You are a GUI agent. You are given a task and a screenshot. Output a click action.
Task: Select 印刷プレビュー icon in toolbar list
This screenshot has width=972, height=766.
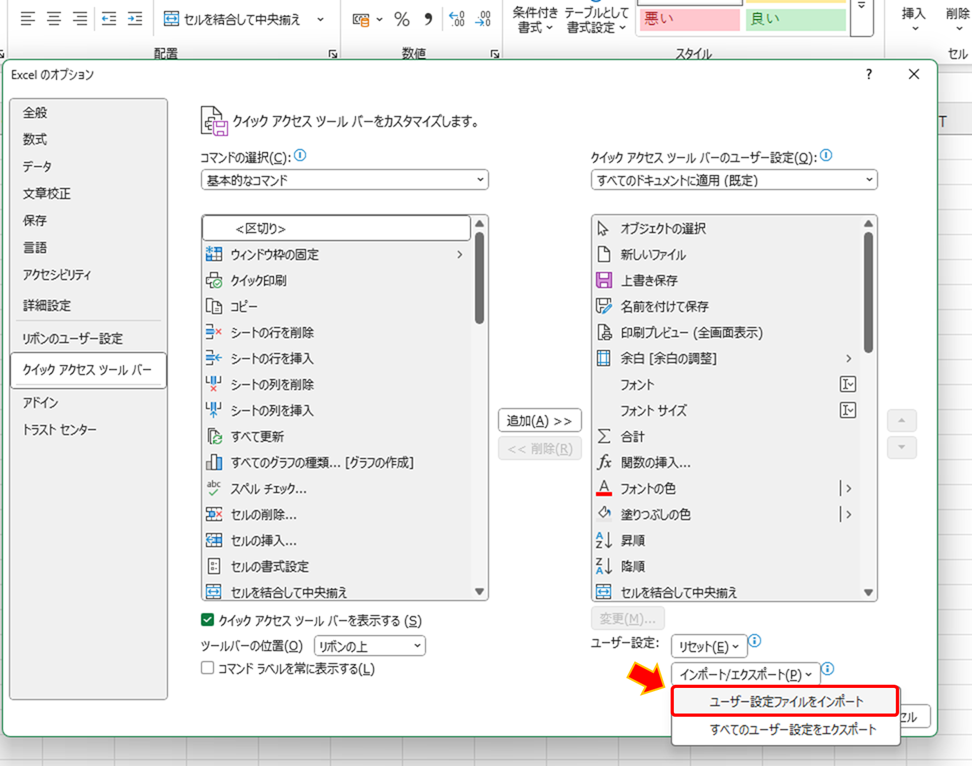pos(604,333)
